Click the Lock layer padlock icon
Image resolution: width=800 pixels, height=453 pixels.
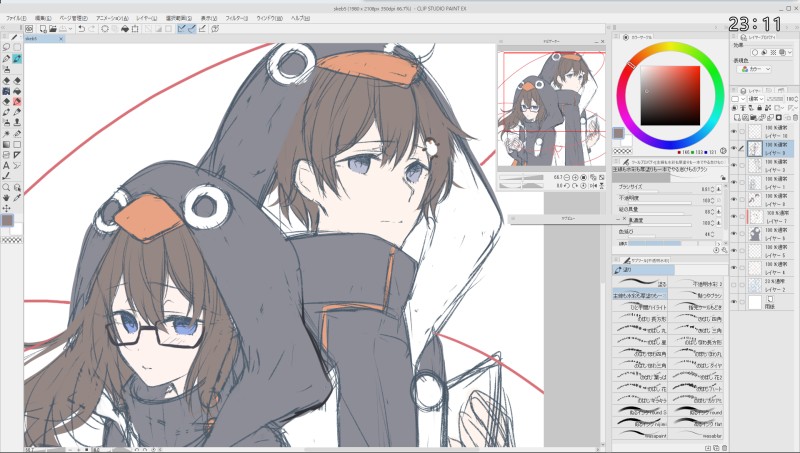pyautogui.click(x=760, y=108)
